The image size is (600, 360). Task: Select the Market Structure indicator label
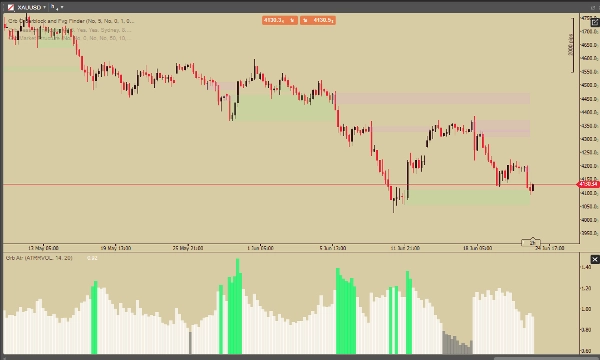[69, 38]
